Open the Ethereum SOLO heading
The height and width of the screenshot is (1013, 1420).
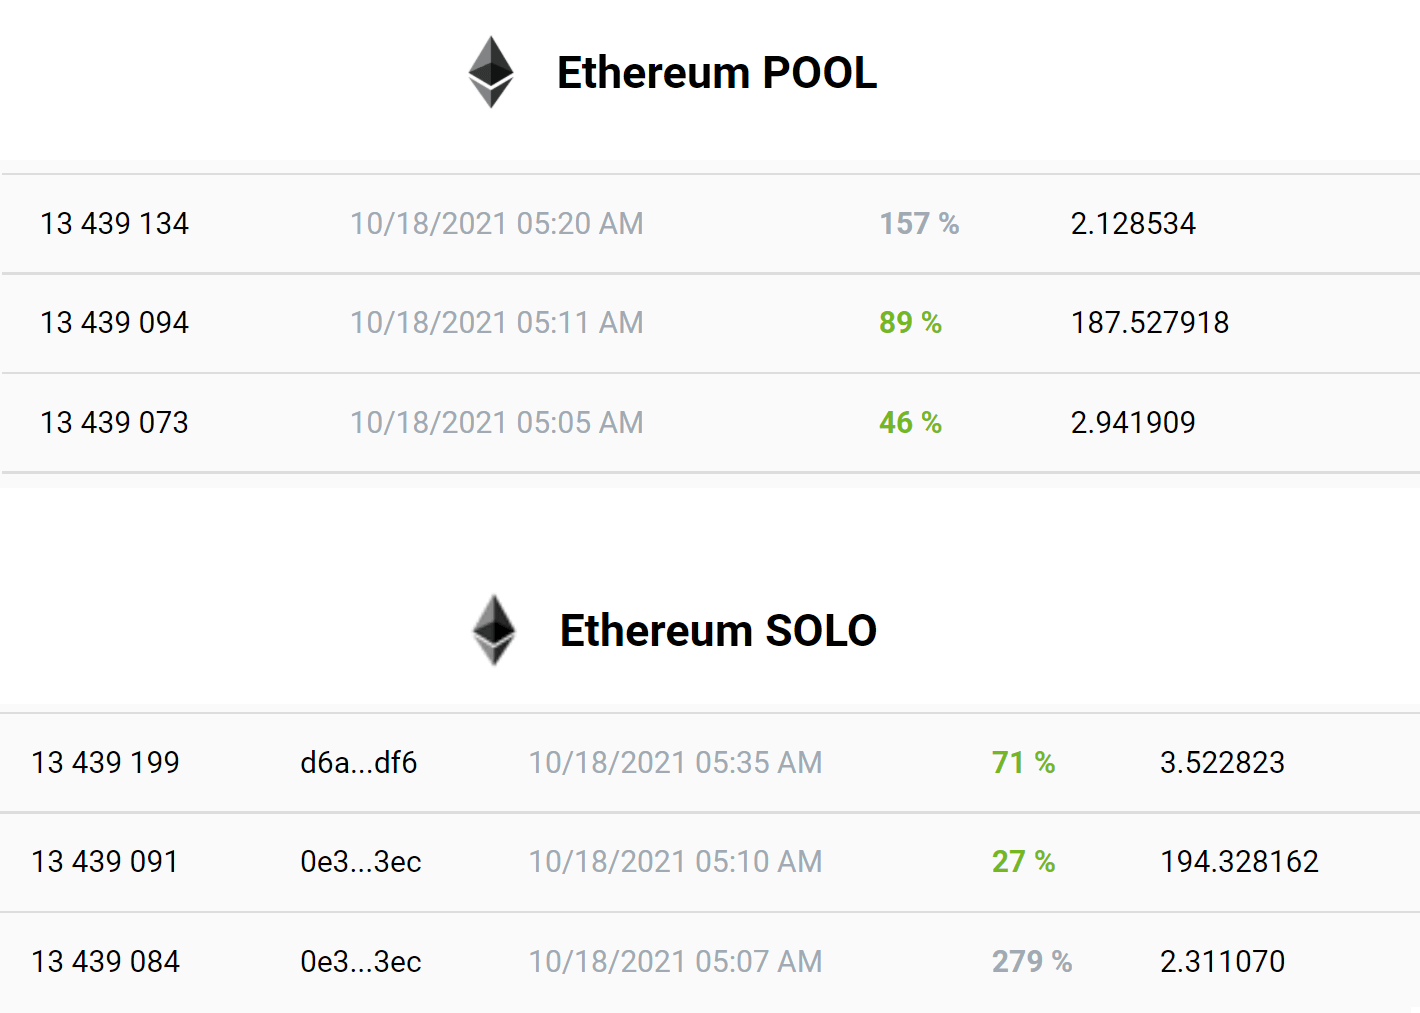(717, 631)
